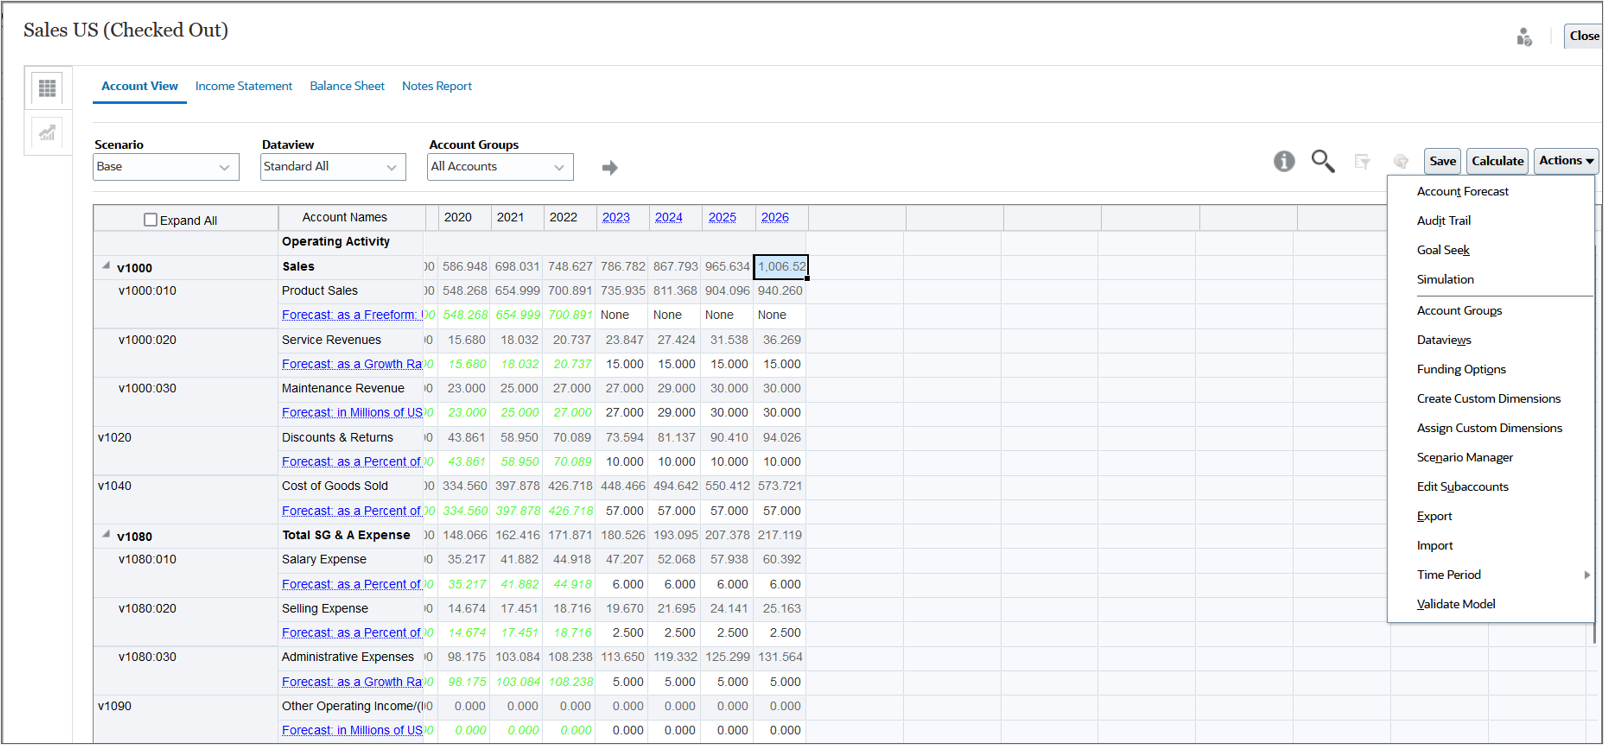Open the grid view sidebar icon

pos(47,88)
